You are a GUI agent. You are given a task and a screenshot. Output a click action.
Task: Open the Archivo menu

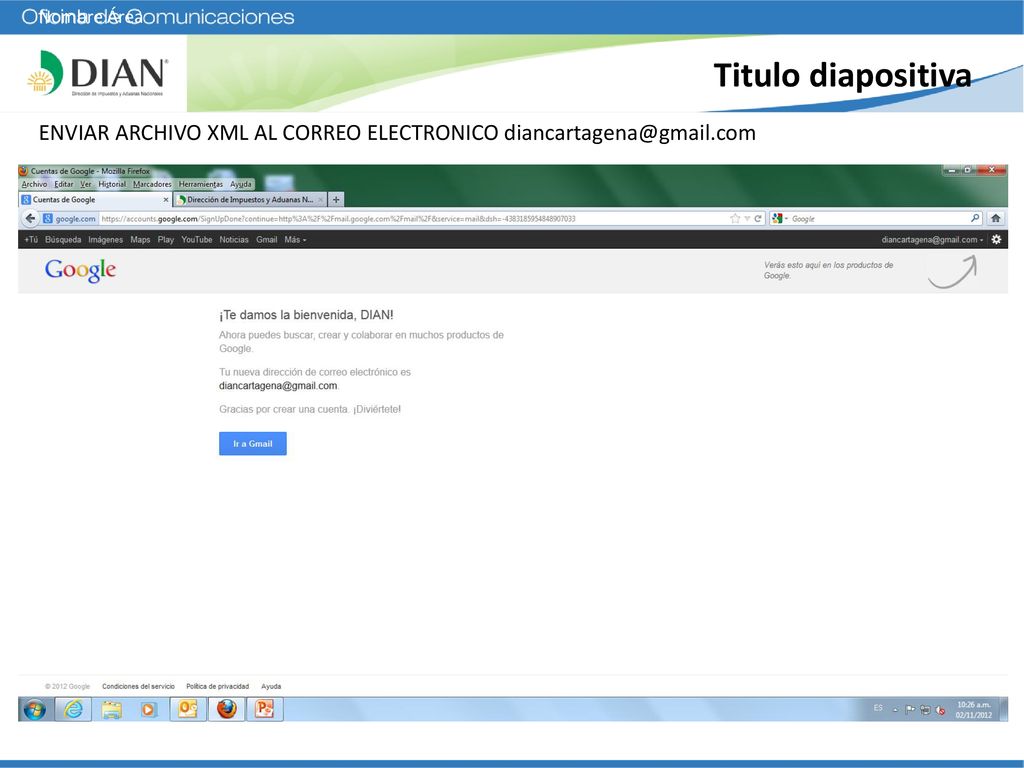[35, 184]
